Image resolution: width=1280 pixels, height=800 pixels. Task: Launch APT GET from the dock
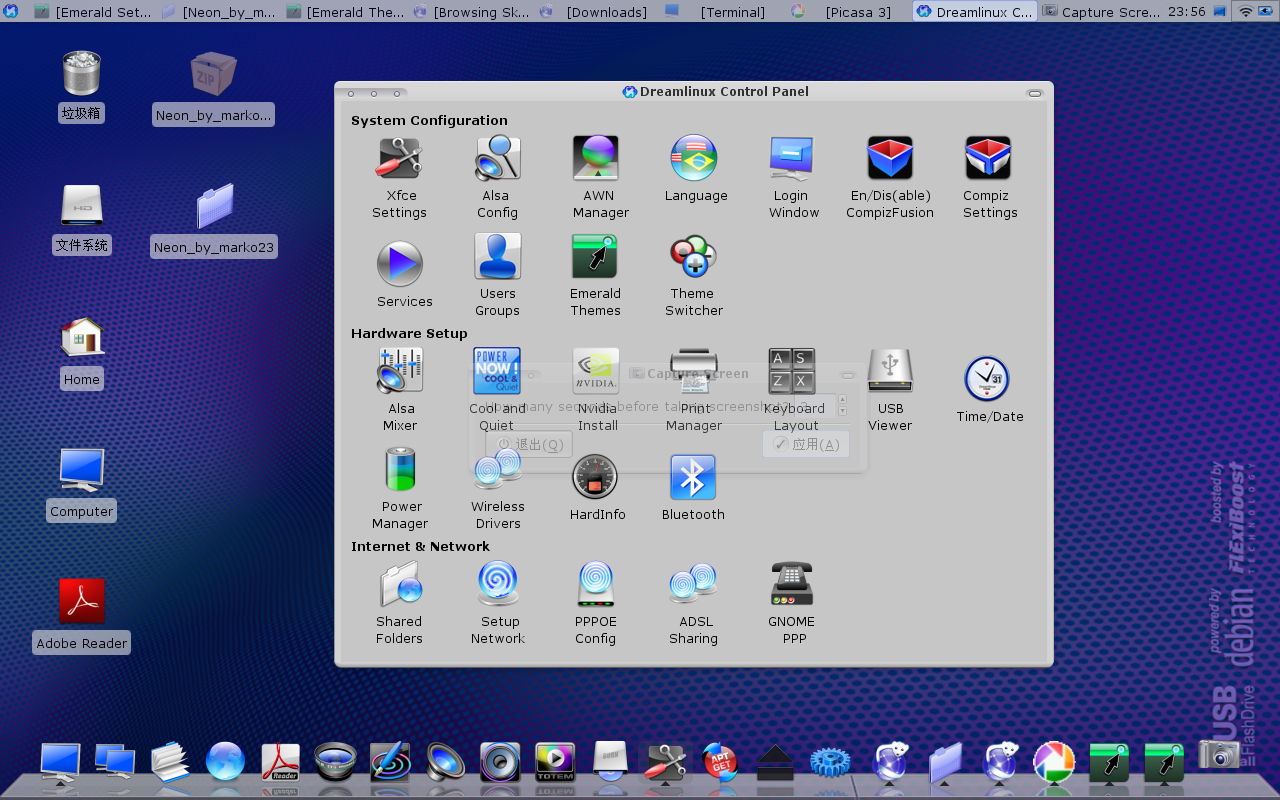point(720,762)
